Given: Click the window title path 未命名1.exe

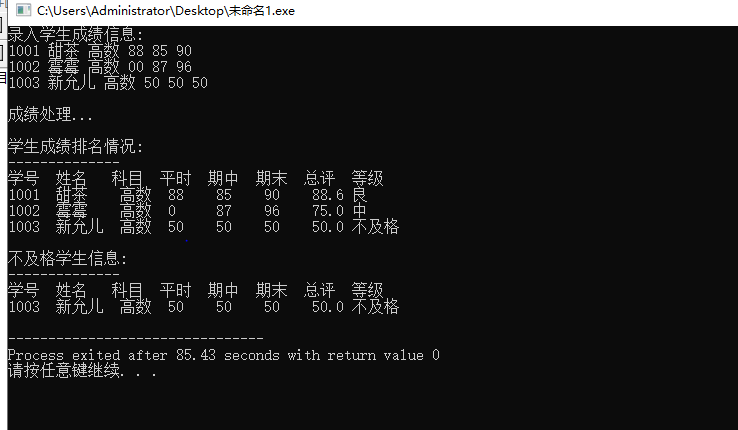Looking at the screenshot, I should tap(166, 10).
